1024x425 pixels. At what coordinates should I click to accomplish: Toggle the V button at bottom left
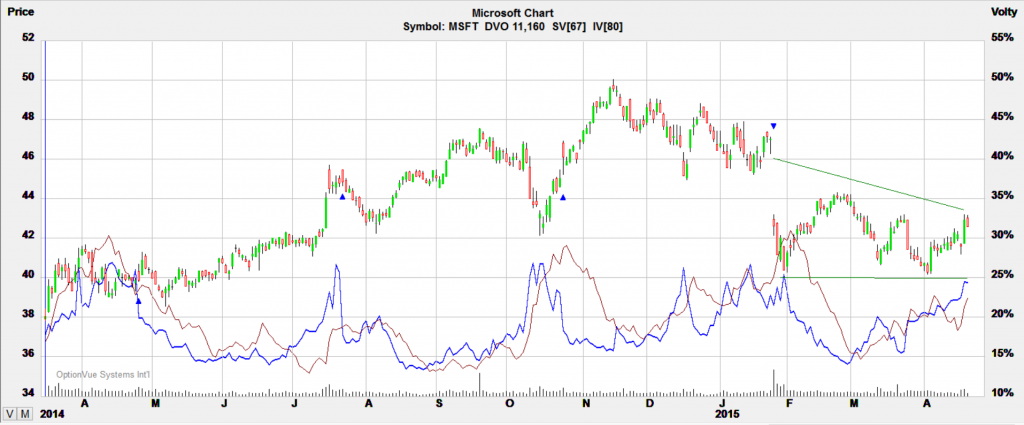(9, 413)
